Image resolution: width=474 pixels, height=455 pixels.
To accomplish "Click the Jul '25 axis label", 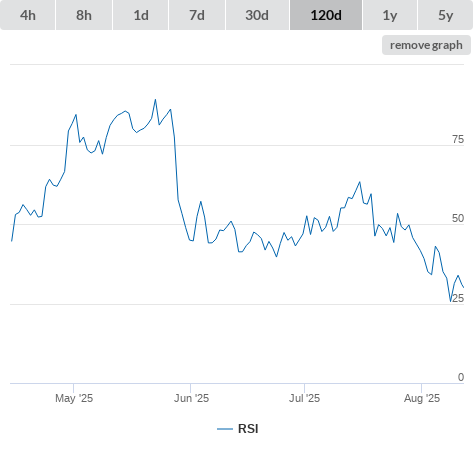I will pyautogui.click(x=304, y=398).
